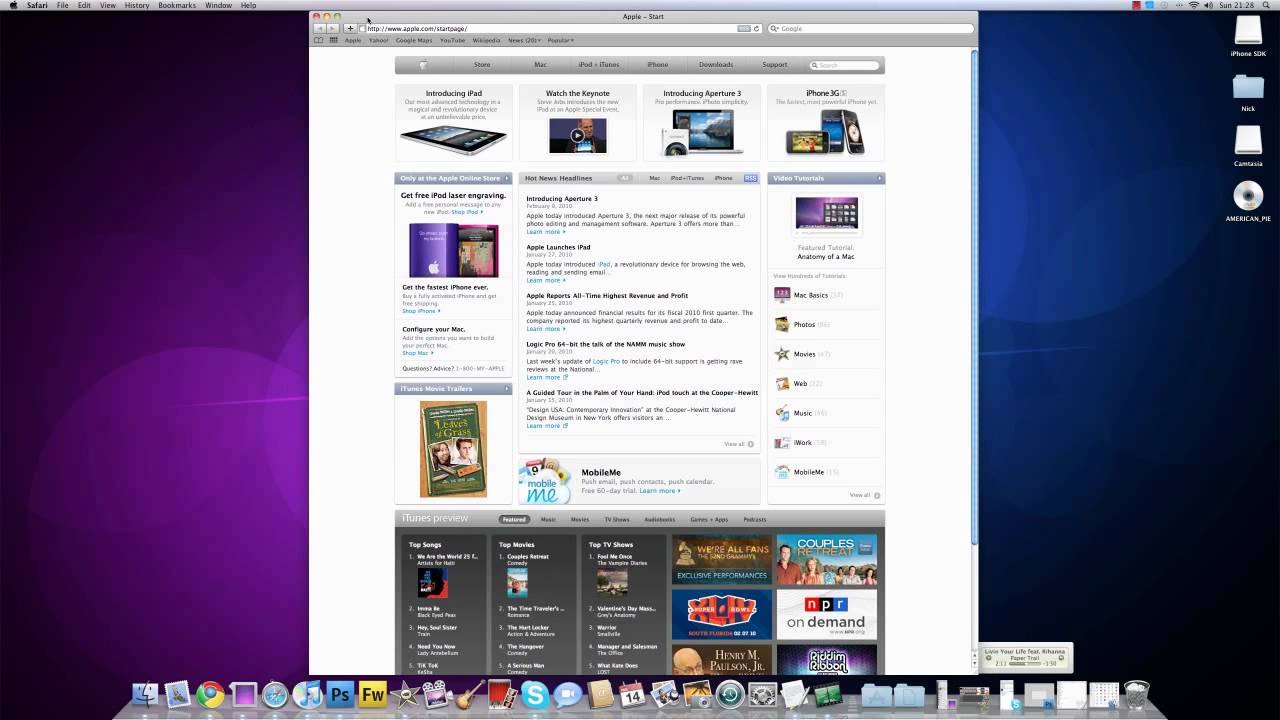Play the Watch the Keynote video thumbnail

pos(577,135)
